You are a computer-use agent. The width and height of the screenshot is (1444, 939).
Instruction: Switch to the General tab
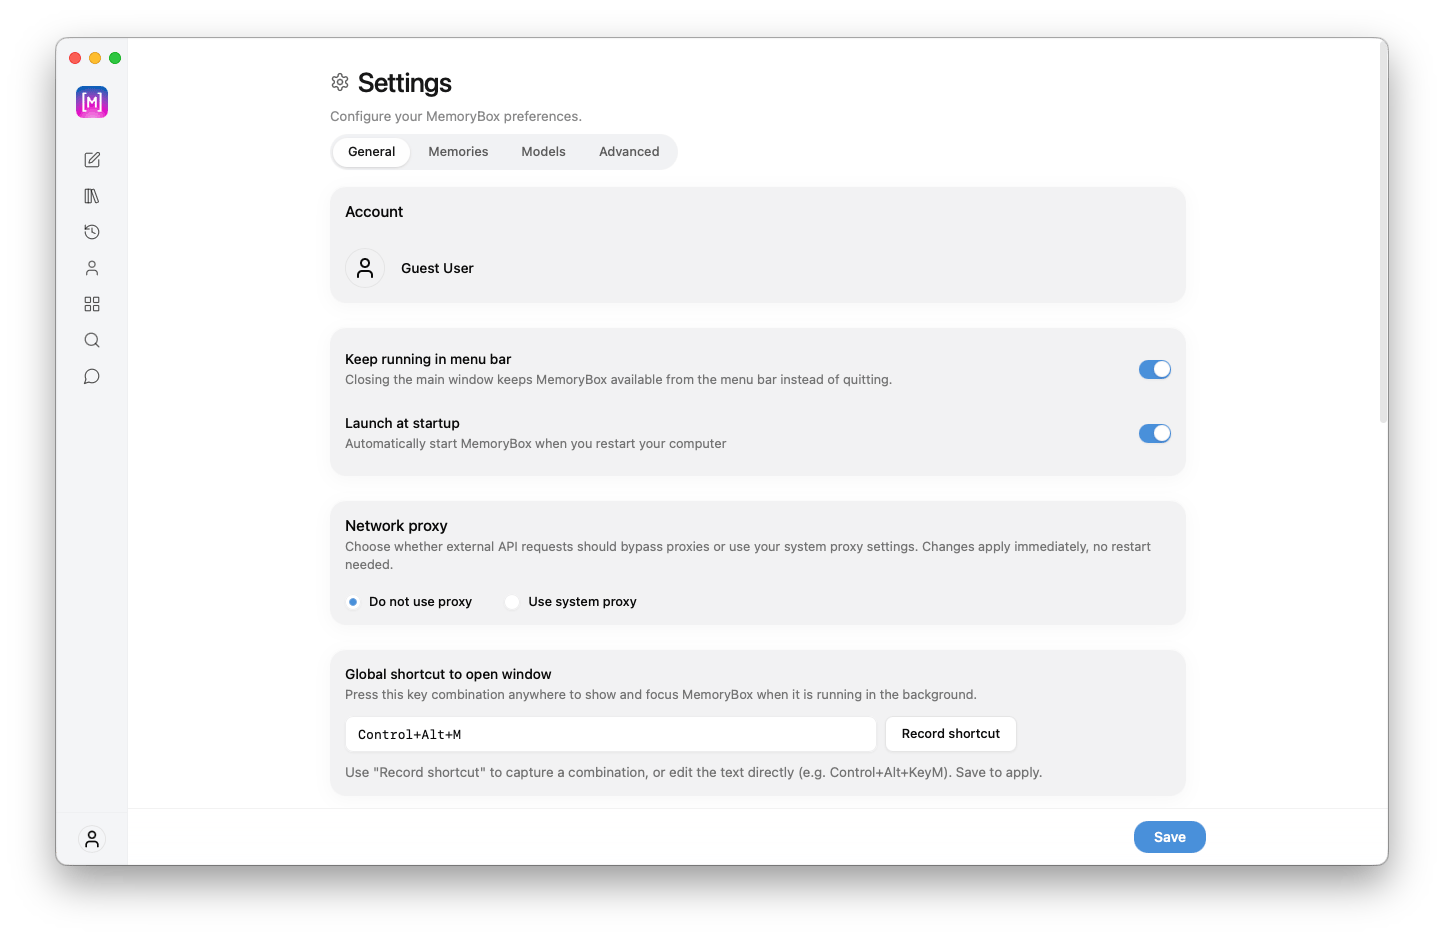click(x=372, y=152)
